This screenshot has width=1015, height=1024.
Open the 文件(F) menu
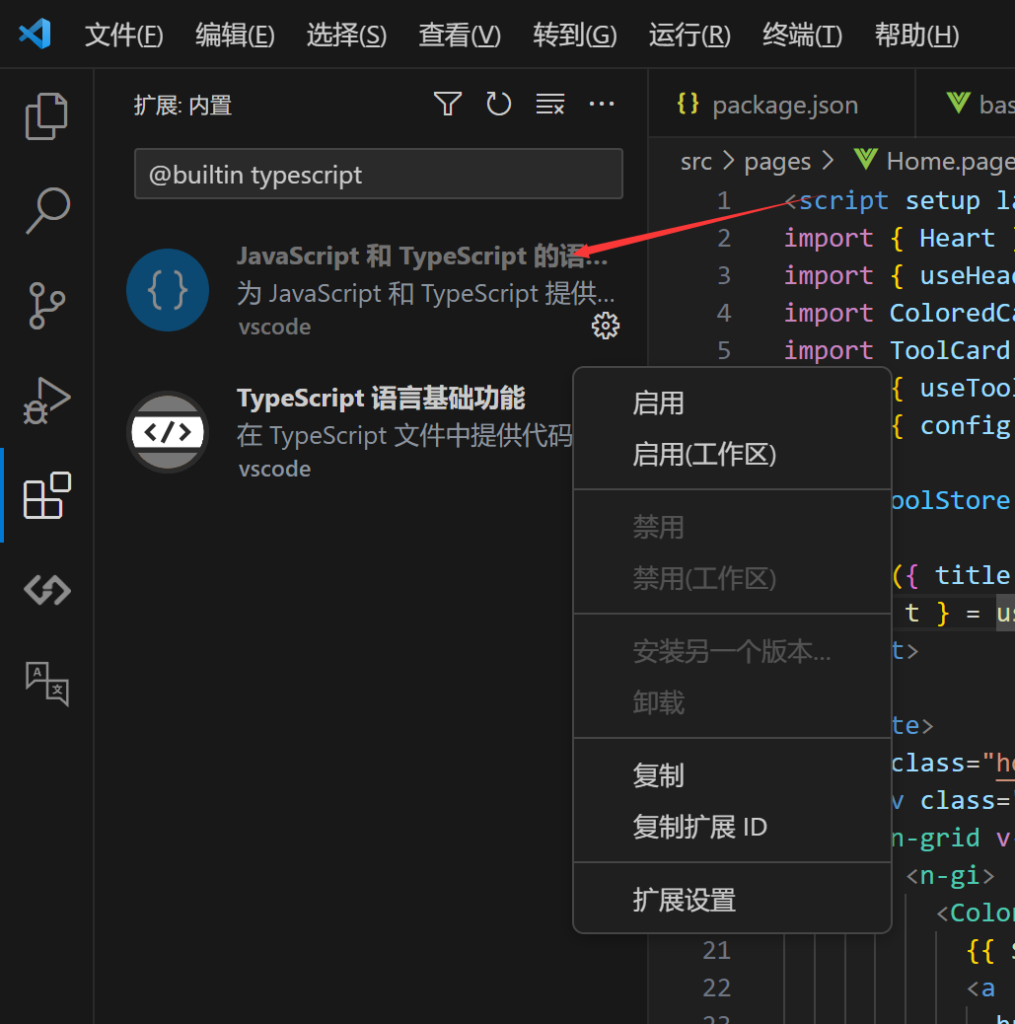123,35
